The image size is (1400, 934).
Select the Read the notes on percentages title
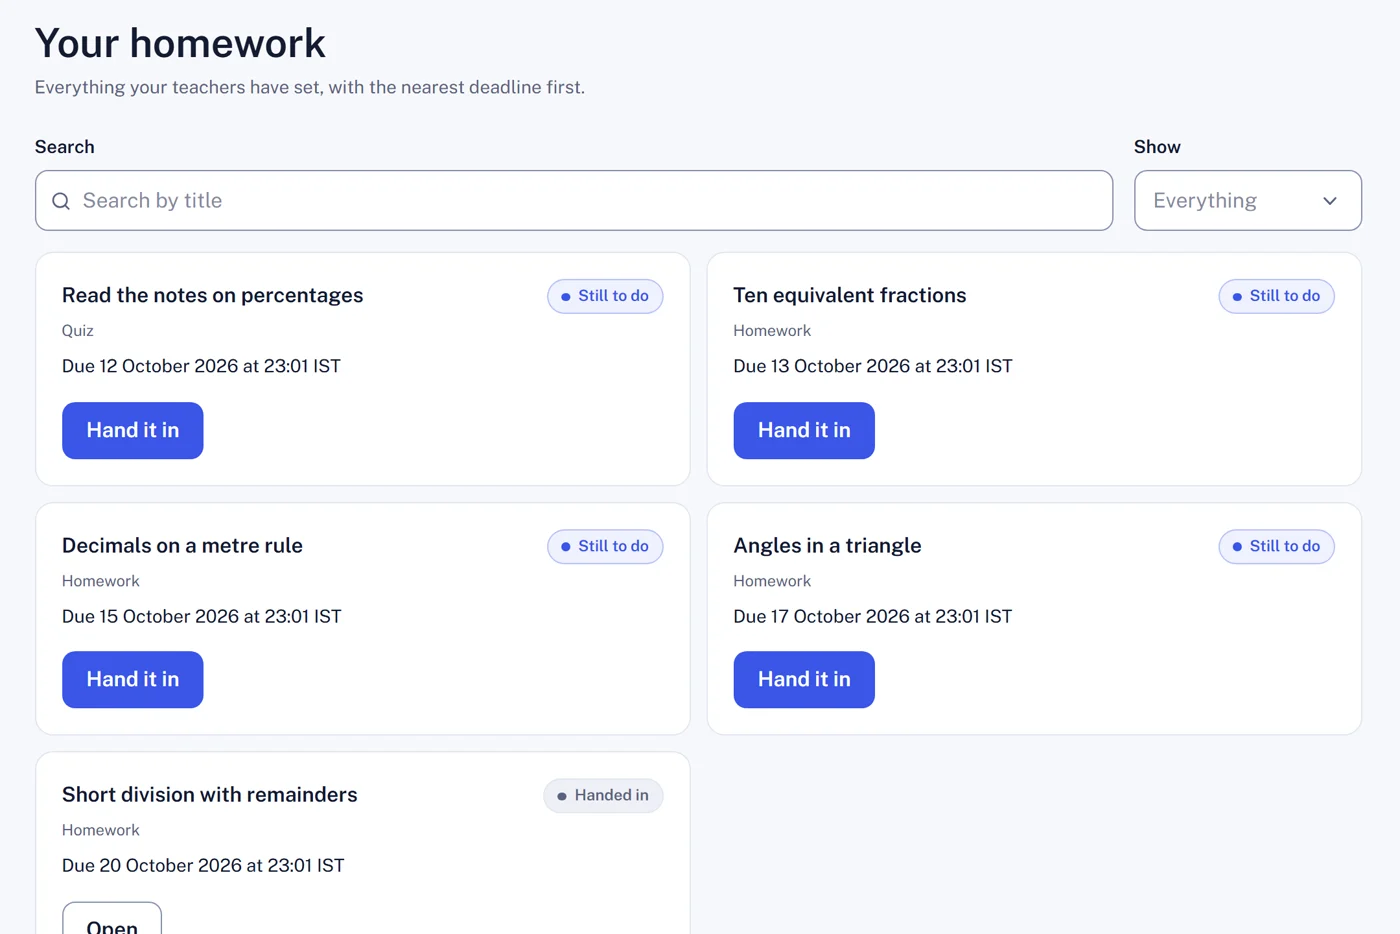(212, 295)
